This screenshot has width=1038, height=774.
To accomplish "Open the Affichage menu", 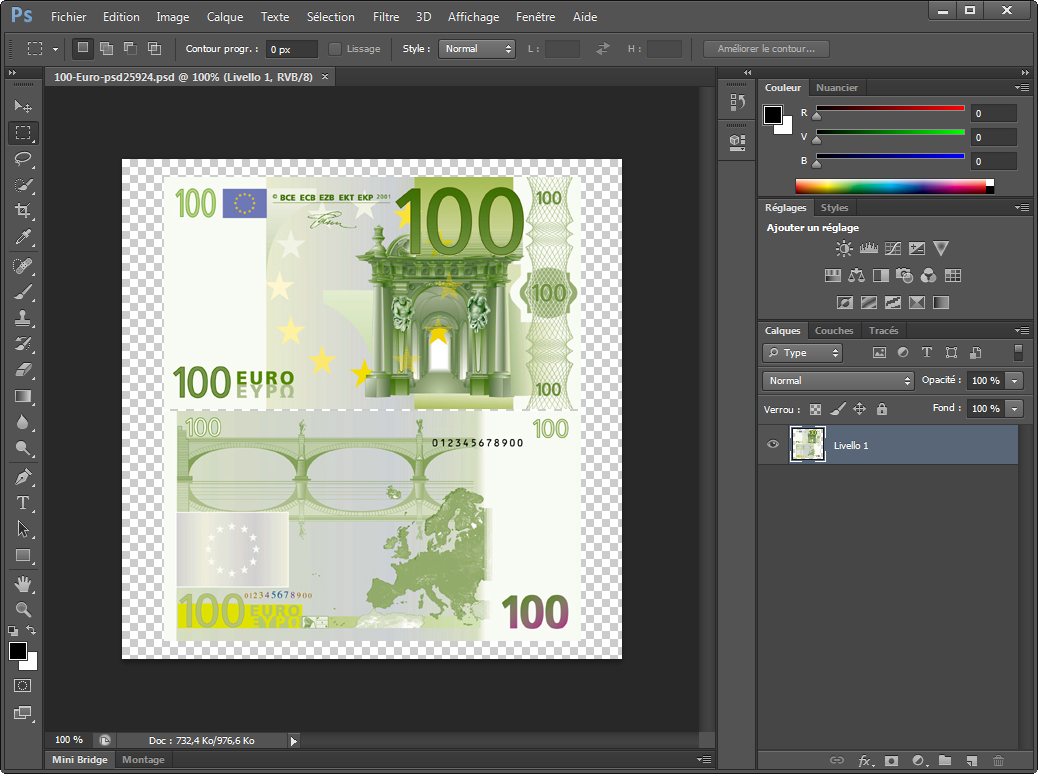I will pyautogui.click(x=473, y=17).
